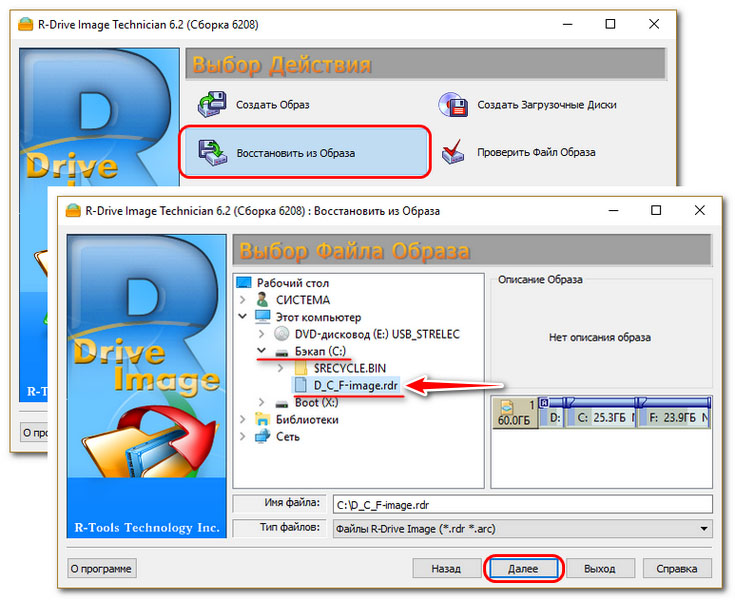Screen dimensions: 735x600
Task: Select the D_C_F-image.rdr file
Action: pyautogui.click(x=355, y=385)
